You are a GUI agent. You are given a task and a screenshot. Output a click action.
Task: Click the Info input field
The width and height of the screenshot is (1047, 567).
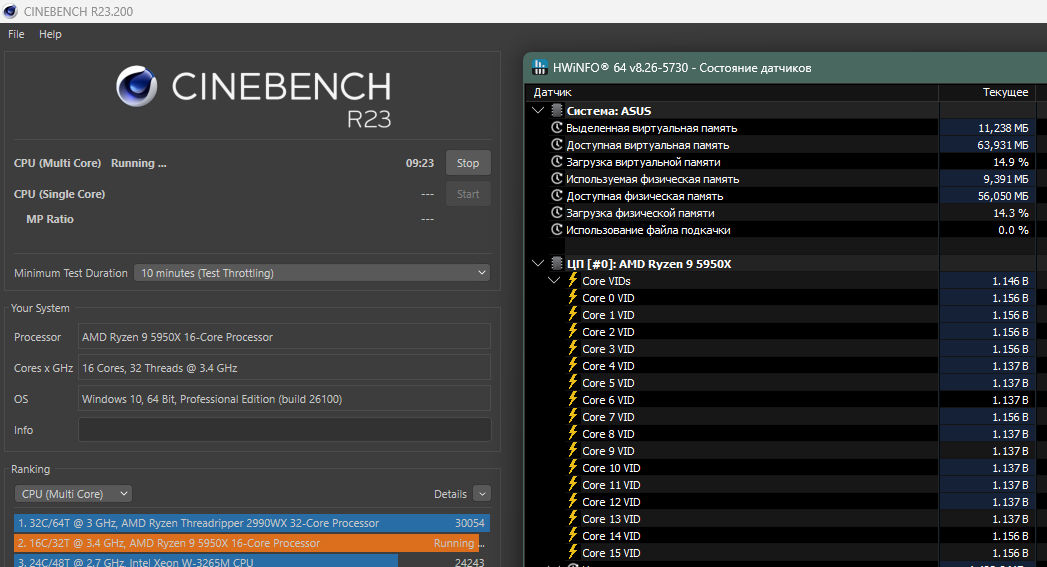point(284,430)
